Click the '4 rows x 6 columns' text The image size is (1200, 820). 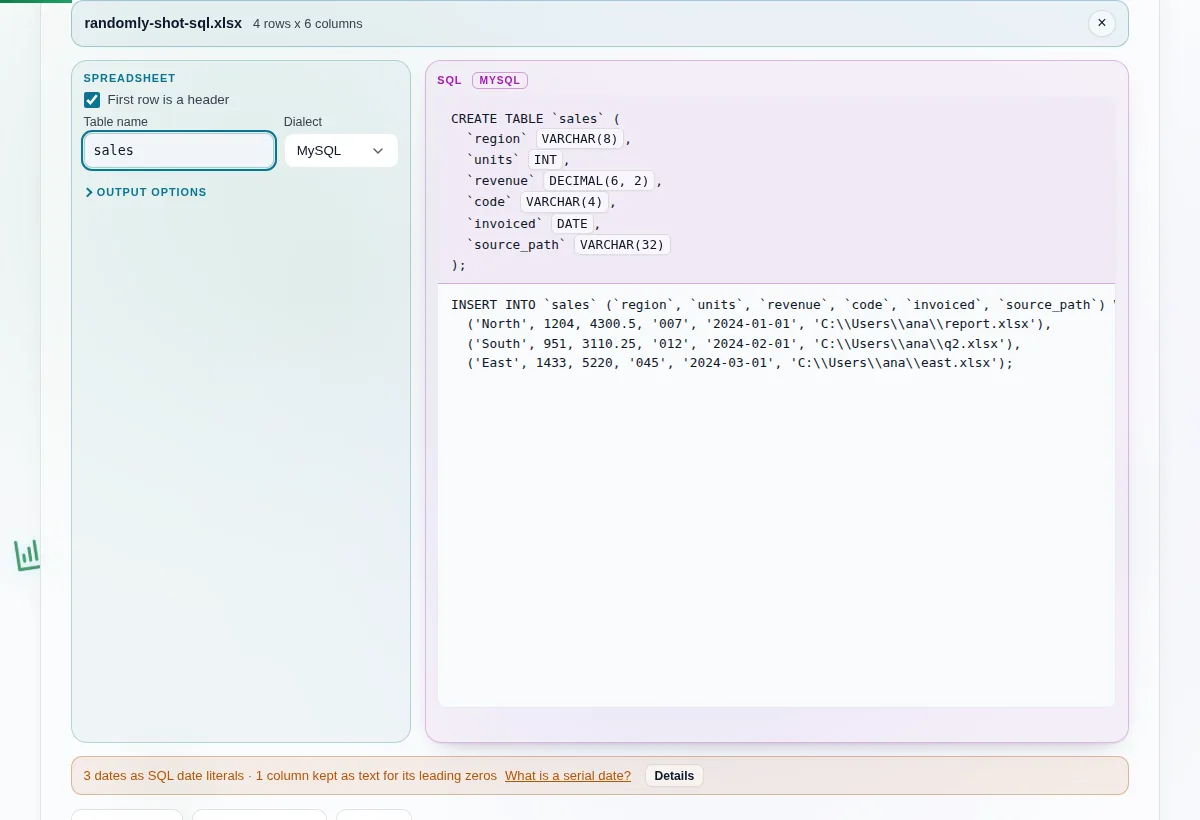coord(308,24)
